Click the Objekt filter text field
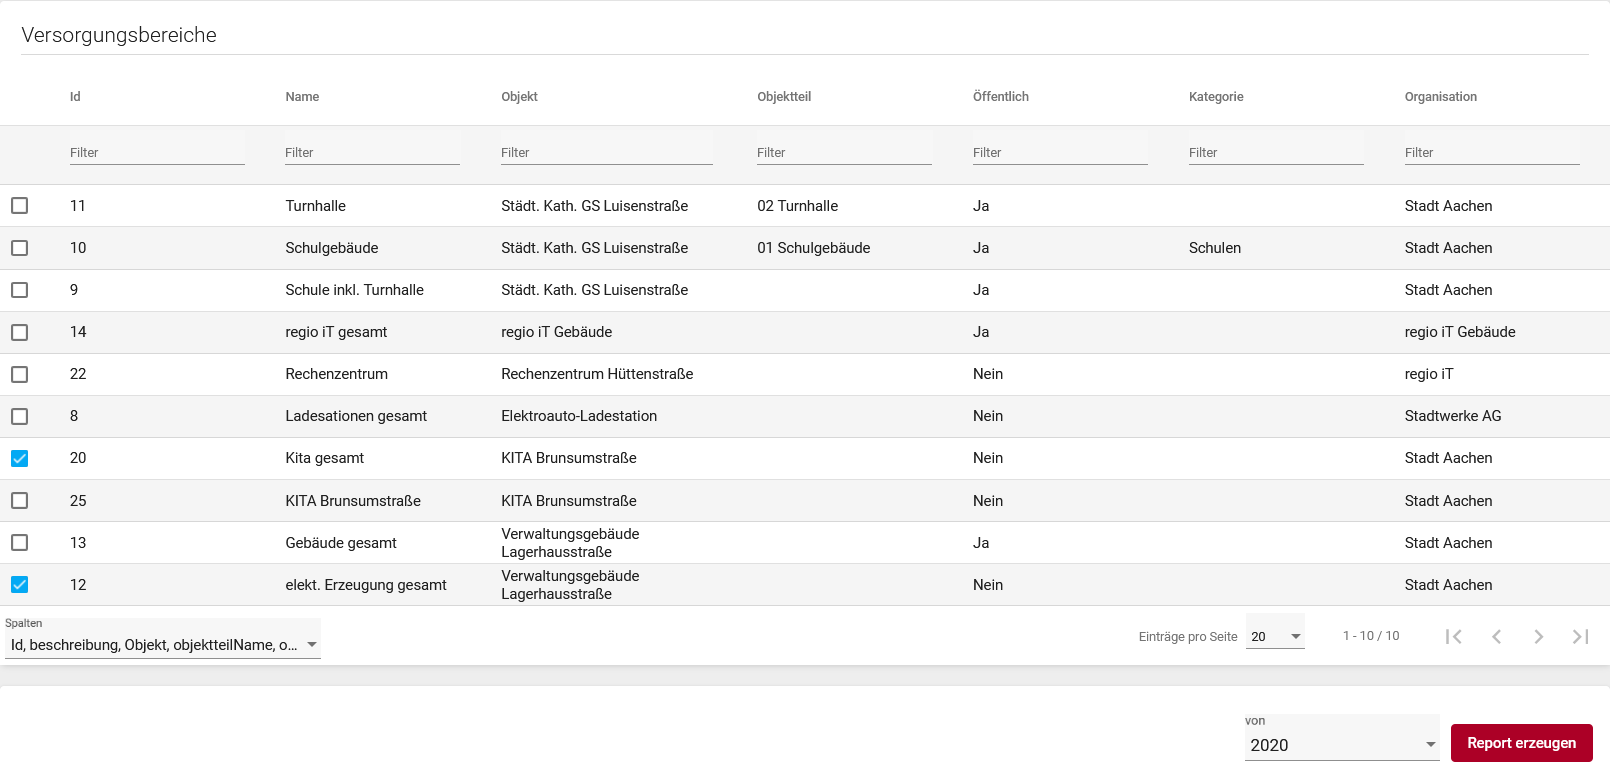 (x=606, y=153)
